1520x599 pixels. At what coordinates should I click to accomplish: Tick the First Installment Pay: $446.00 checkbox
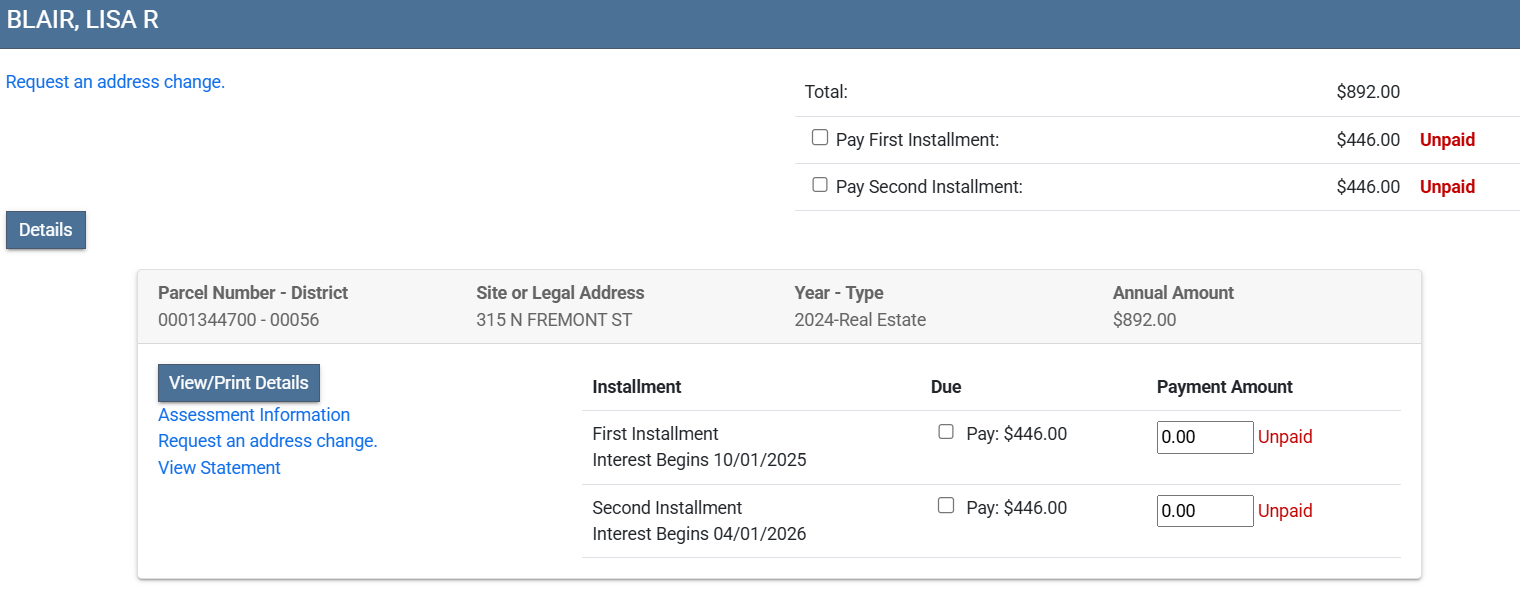pos(946,432)
